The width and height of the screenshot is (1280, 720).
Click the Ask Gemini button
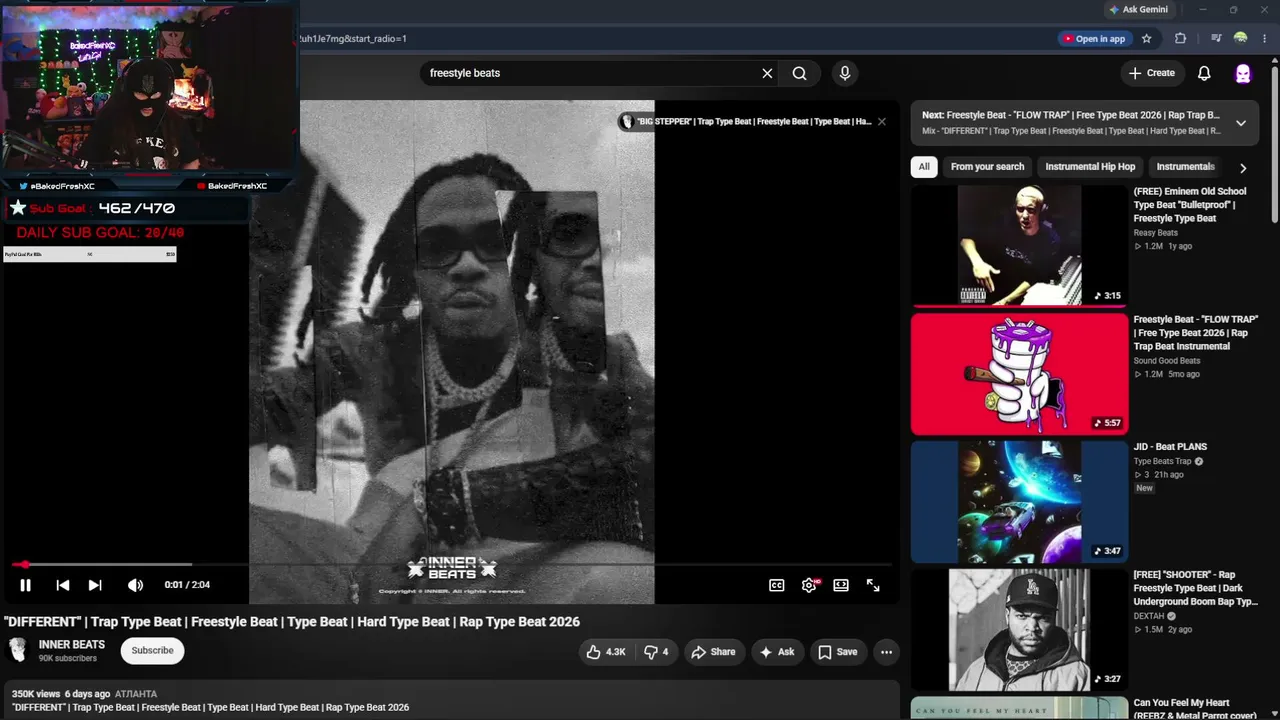(1139, 10)
